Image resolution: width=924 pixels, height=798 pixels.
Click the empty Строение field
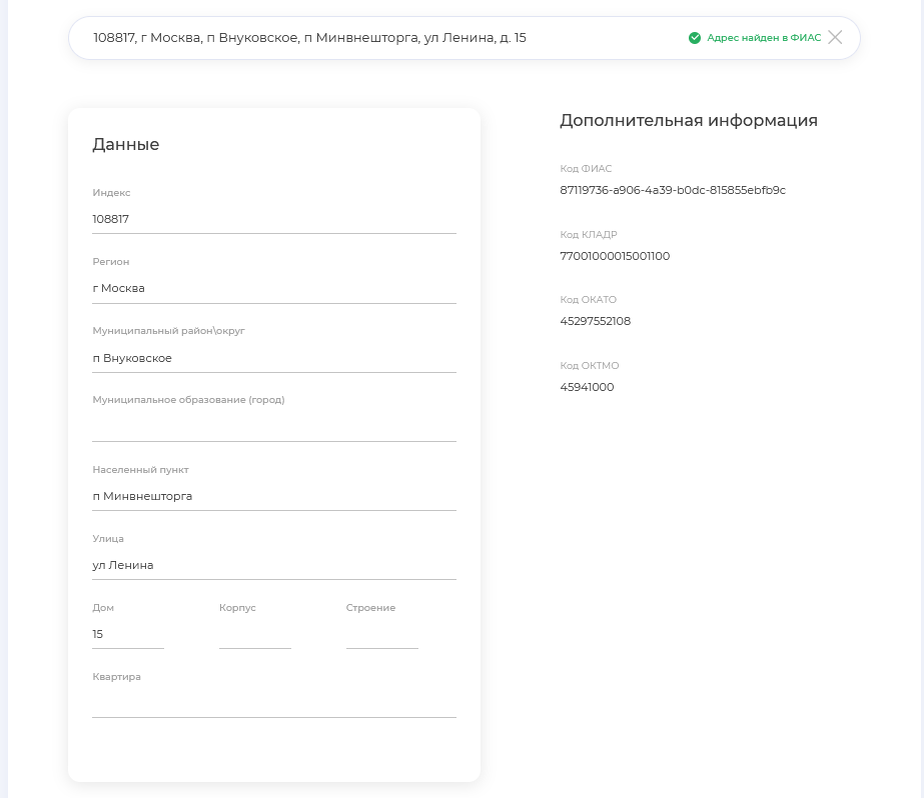tap(381, 634)
